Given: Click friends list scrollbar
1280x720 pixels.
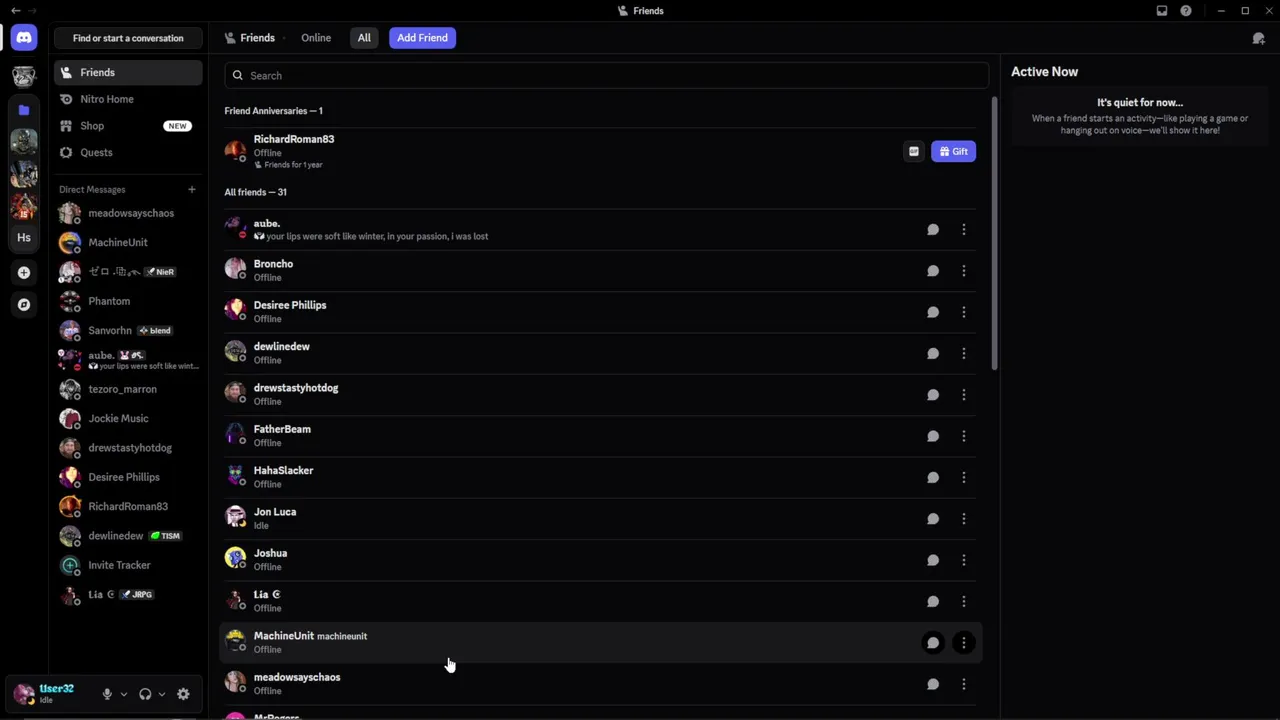Looking at the screenshot, I should coord(994,235).
